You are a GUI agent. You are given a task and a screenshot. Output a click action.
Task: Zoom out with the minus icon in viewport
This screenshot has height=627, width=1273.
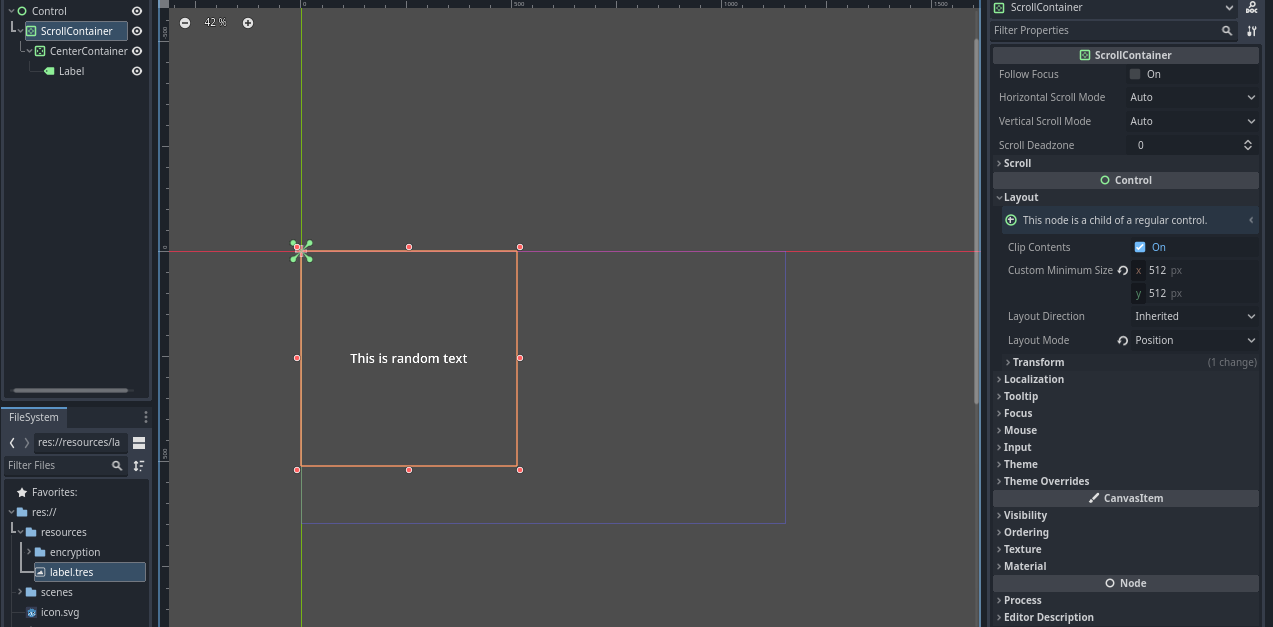pyautogui.click(x=184, y=22)
